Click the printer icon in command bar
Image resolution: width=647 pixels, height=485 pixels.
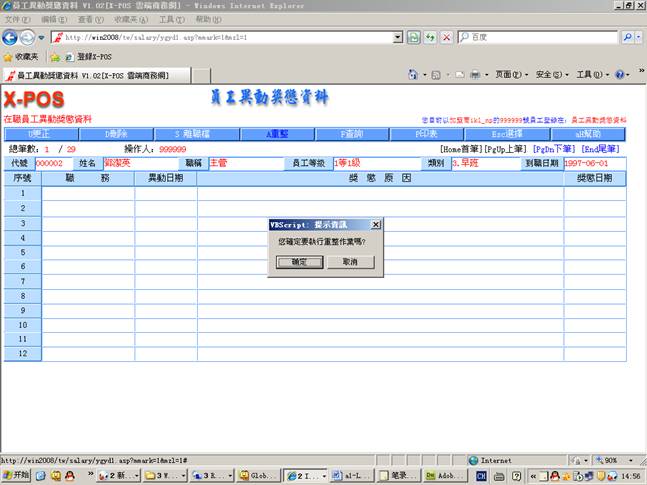476,75
